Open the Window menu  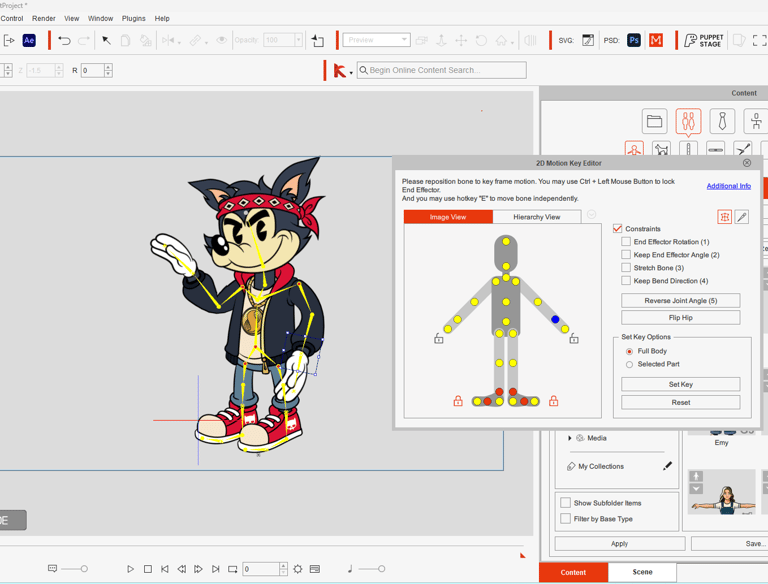100,19
